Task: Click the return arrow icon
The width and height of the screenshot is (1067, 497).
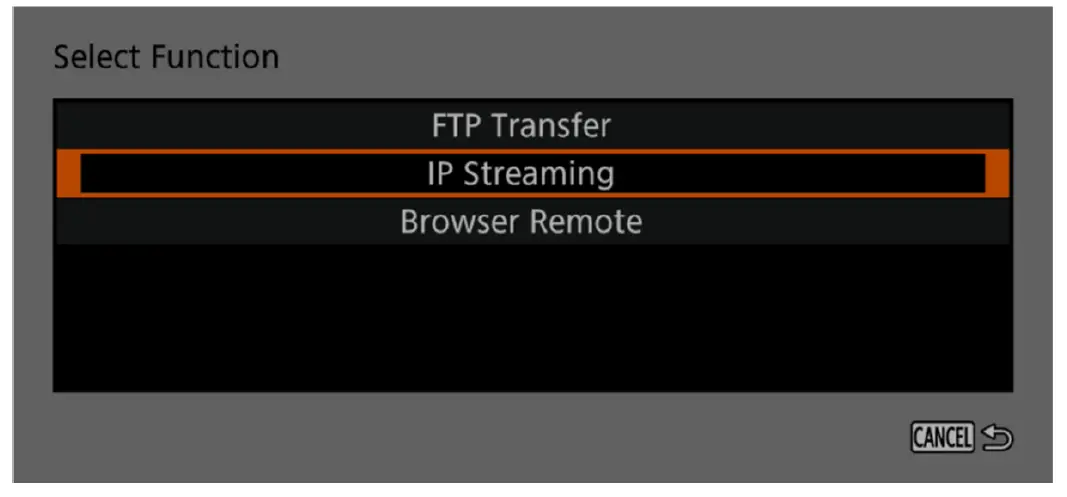Action: click(x=996, y=437)
